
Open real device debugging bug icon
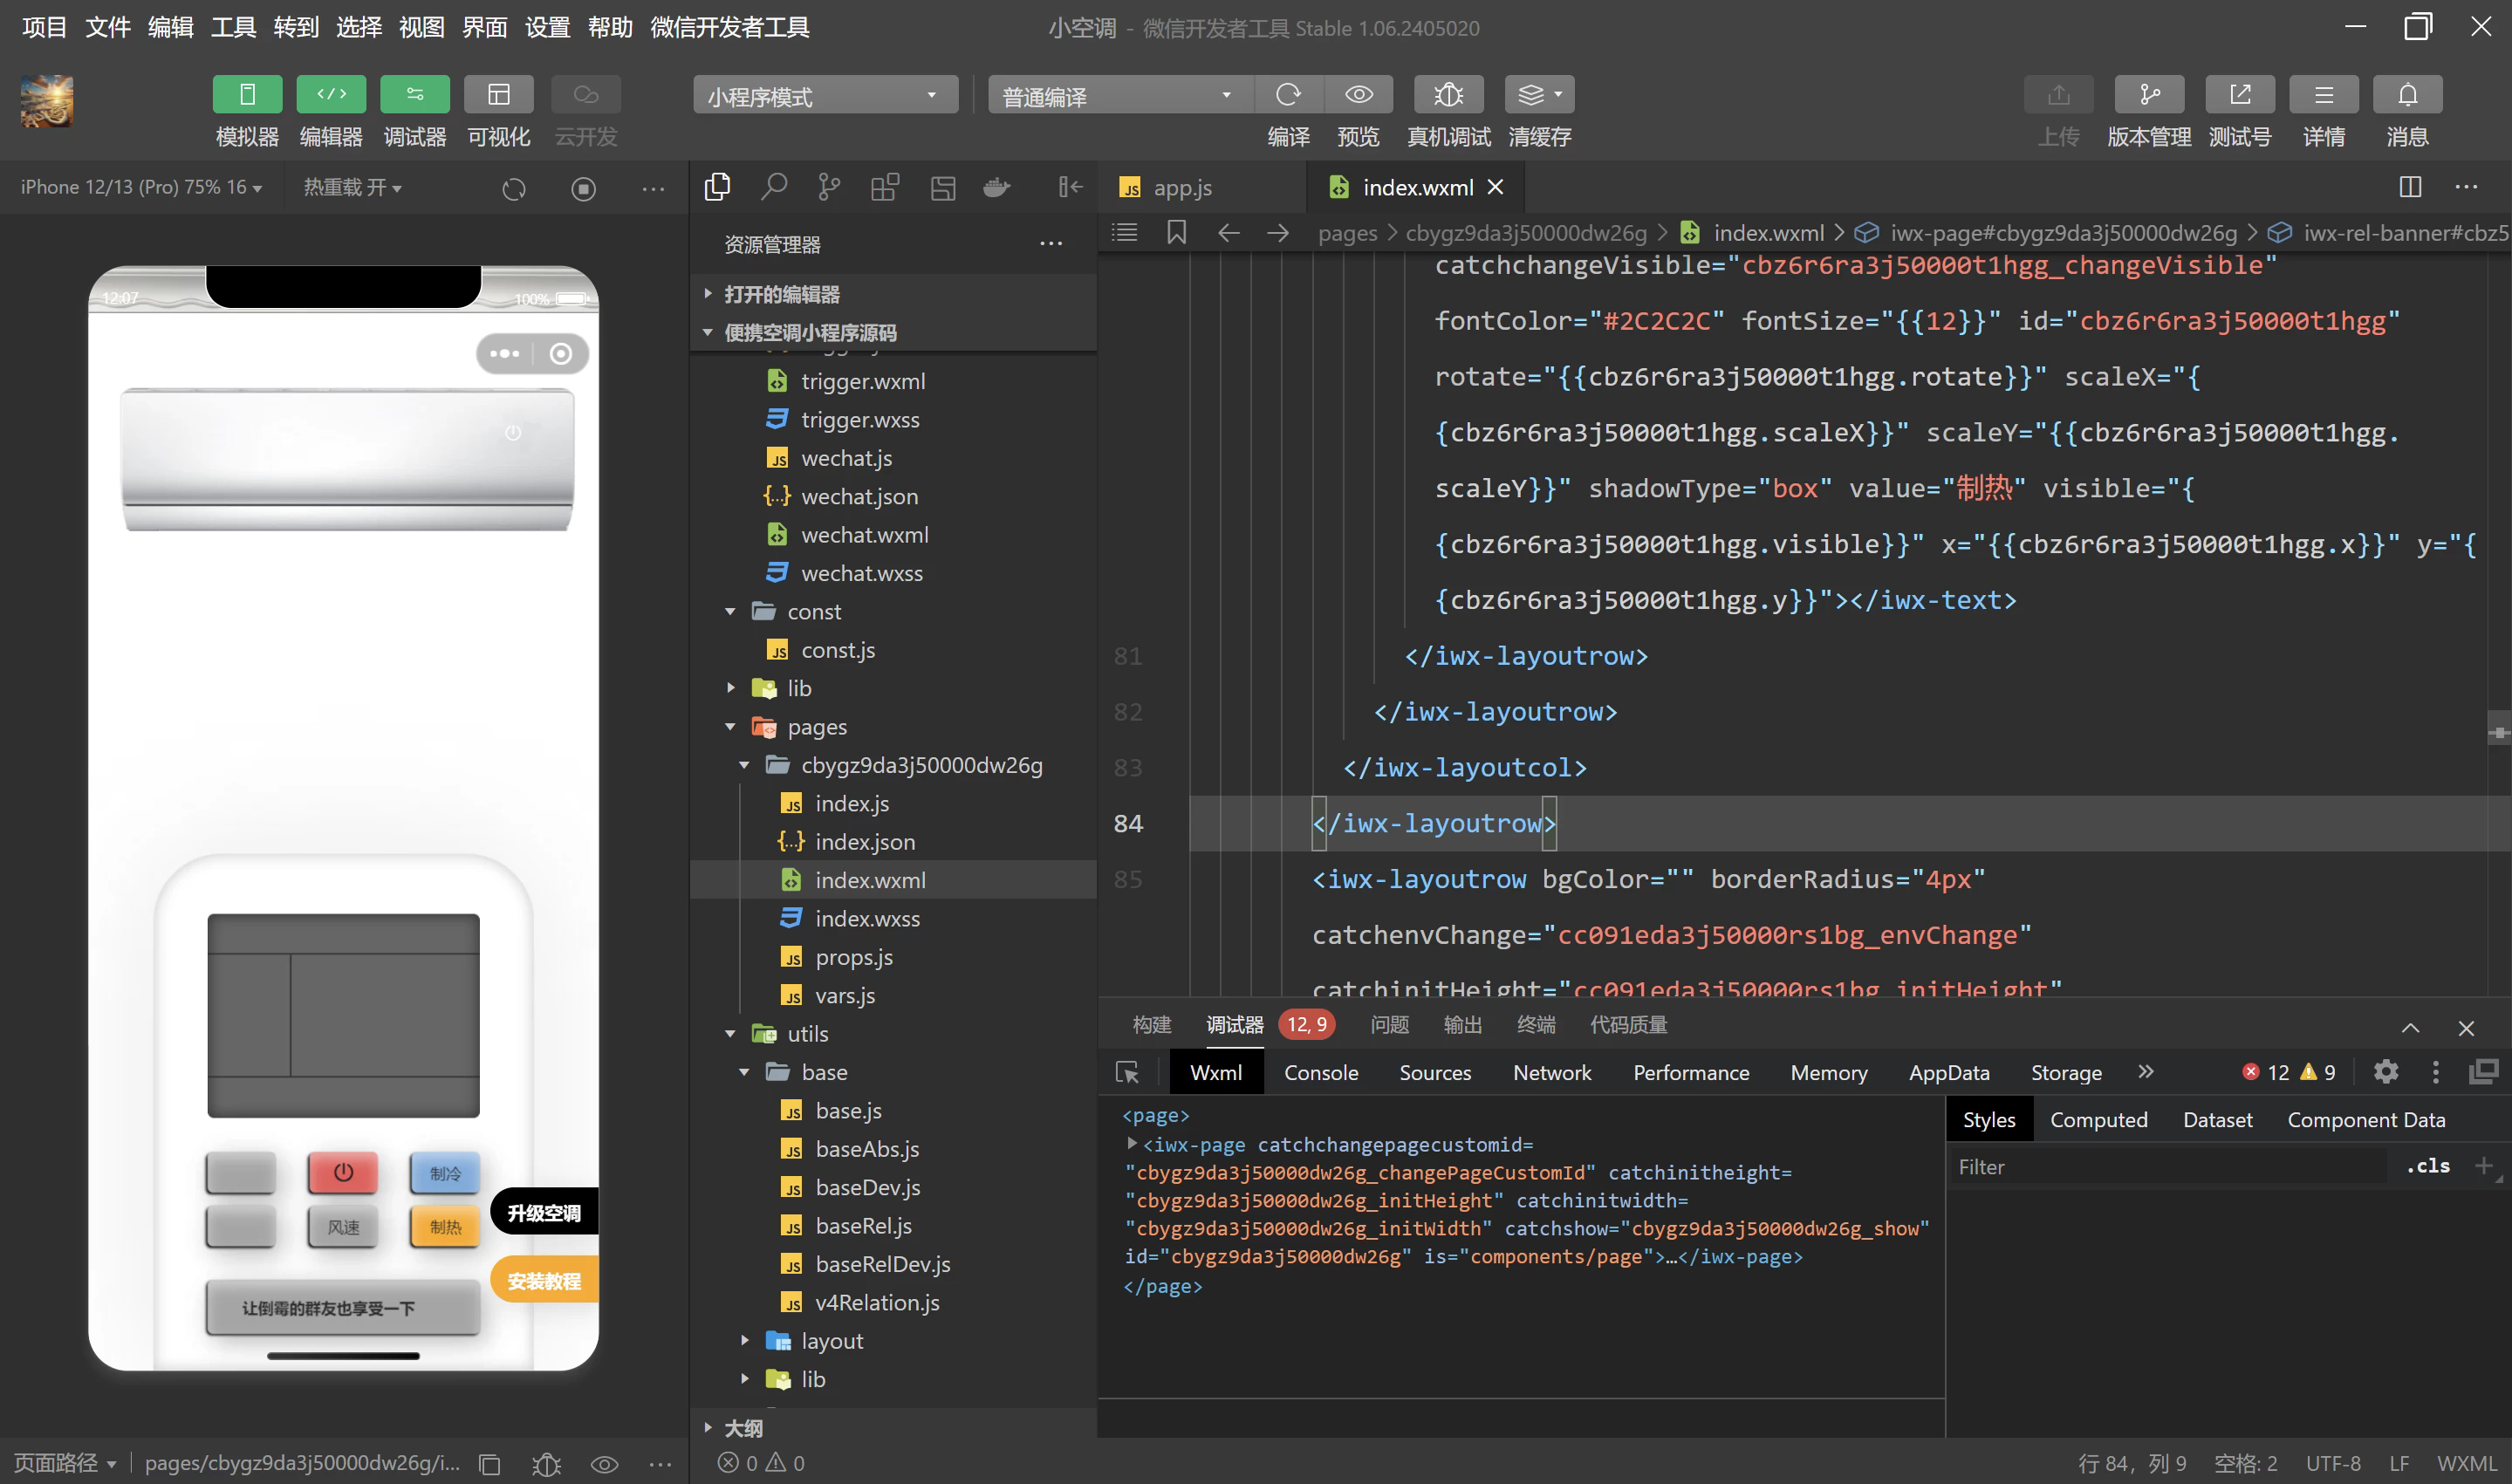click(x=1448, y=95)
